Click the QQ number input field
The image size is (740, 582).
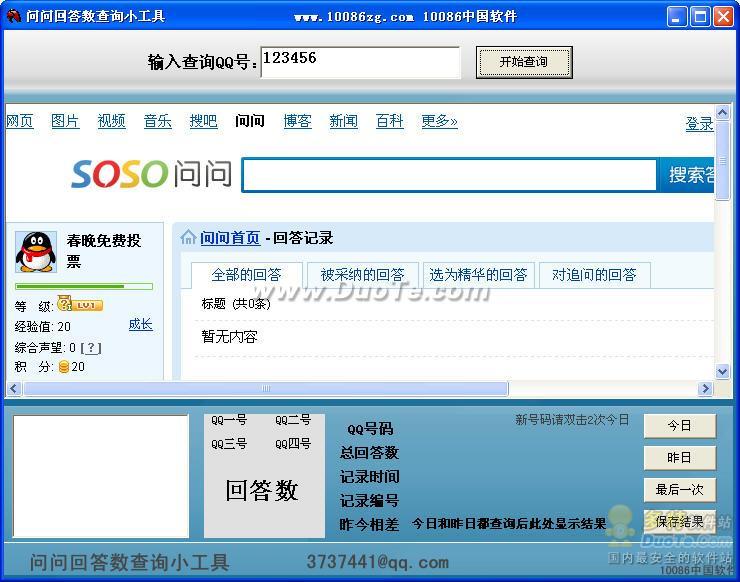(x=360, y=62)
